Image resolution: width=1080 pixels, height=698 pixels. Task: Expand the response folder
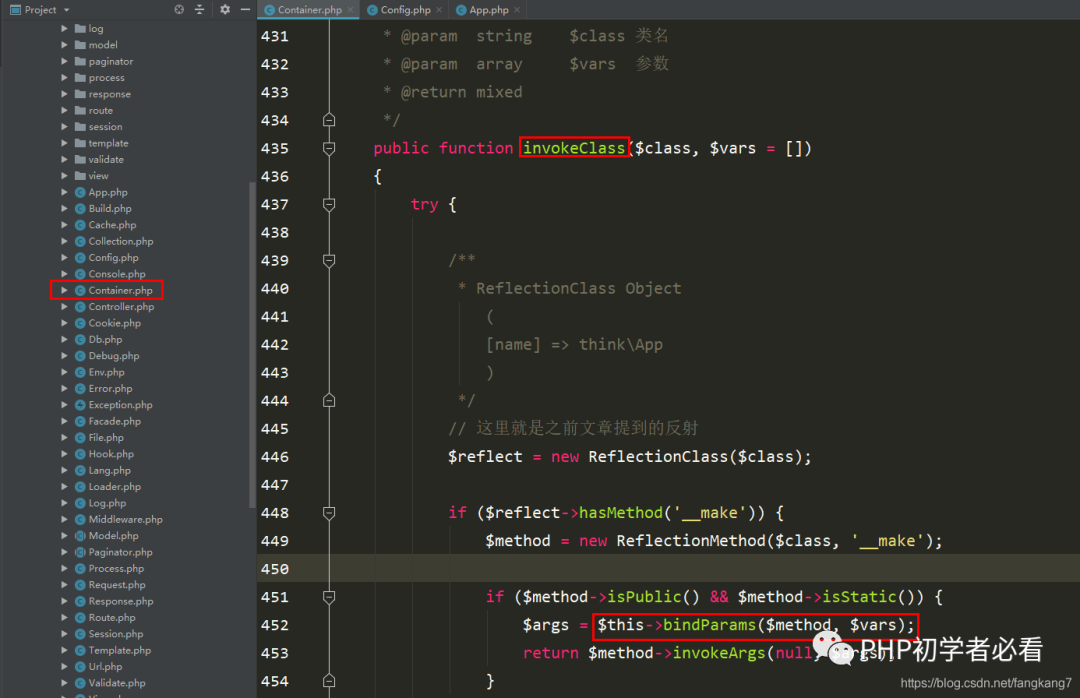[x=64, y=94]
